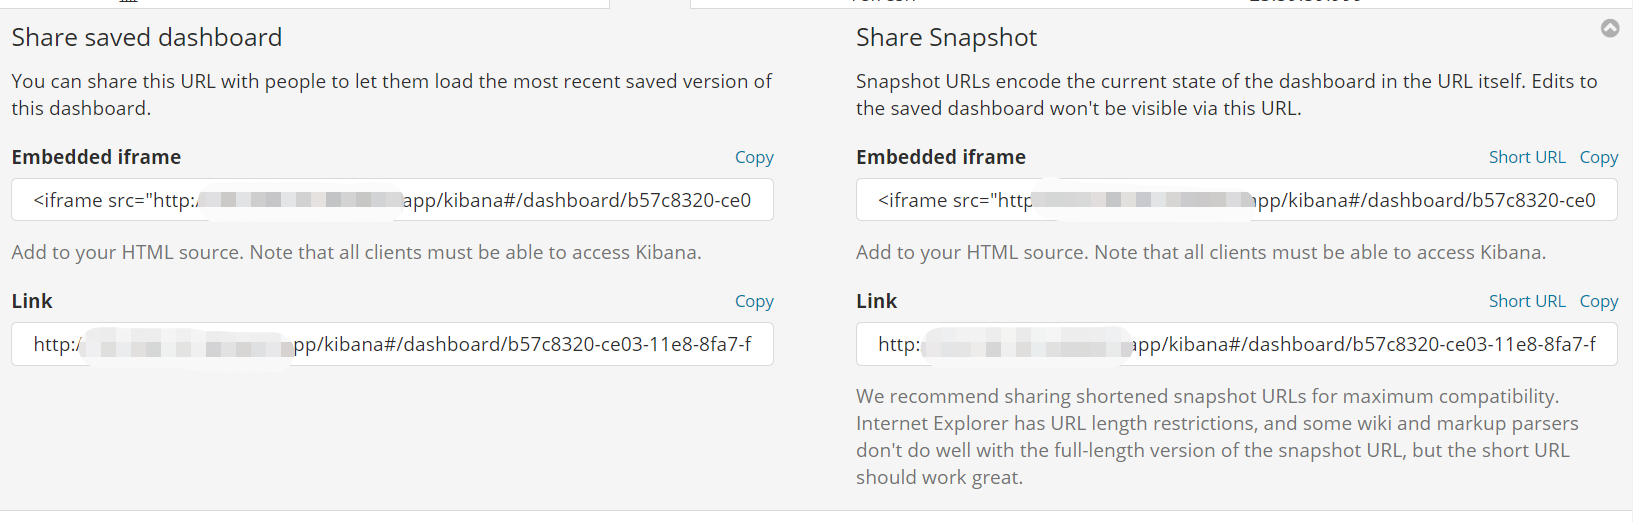
Task: Copy the snapshot link URL
Action: coord(1598,301)
